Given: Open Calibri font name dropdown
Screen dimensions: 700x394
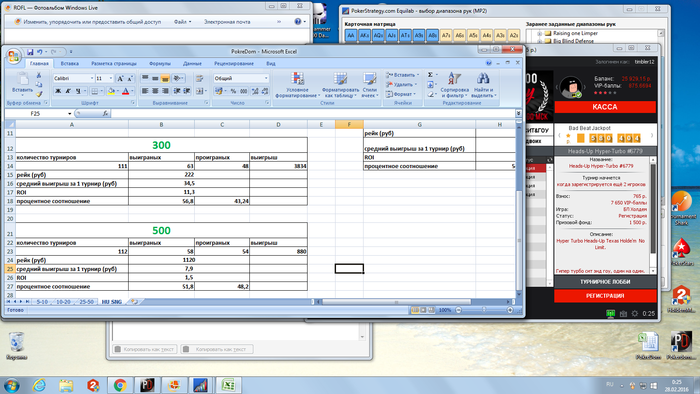Looking at the screenshot, I should click(92, 79).
